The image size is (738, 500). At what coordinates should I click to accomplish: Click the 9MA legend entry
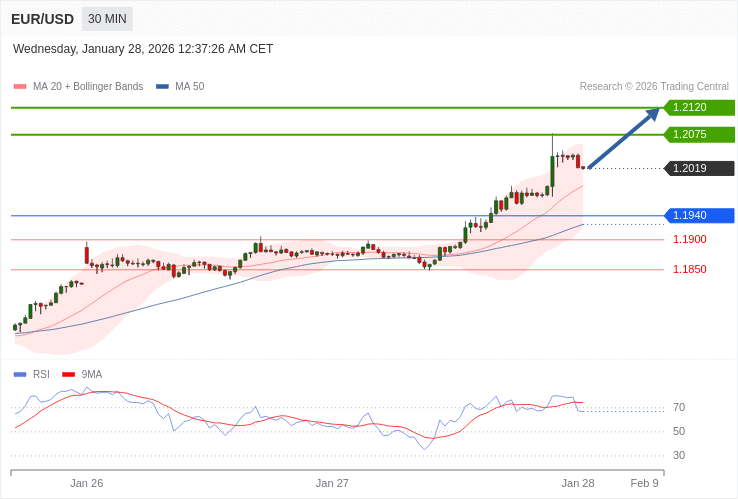[x=91, y=374]
